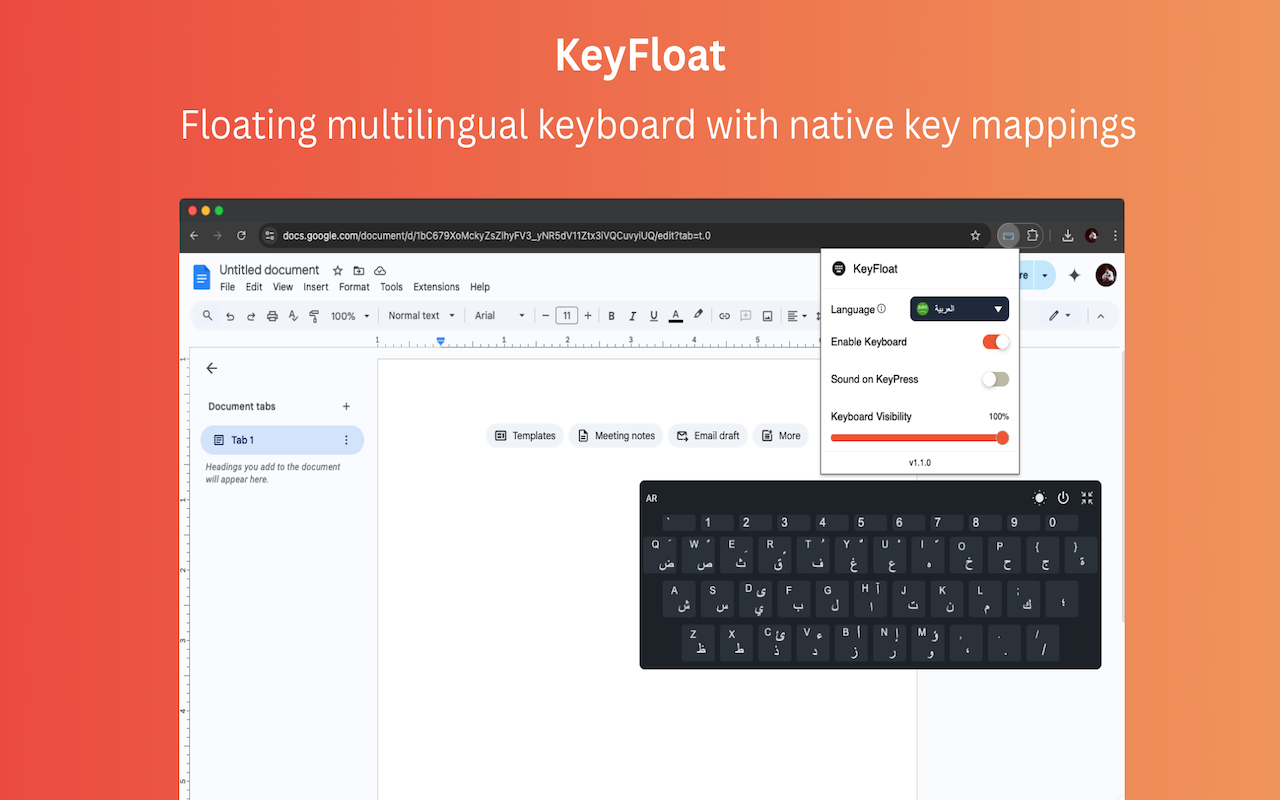This screenshot has width=1280, height=800.
Task: Open the Help menu
Action: (480, 287)
